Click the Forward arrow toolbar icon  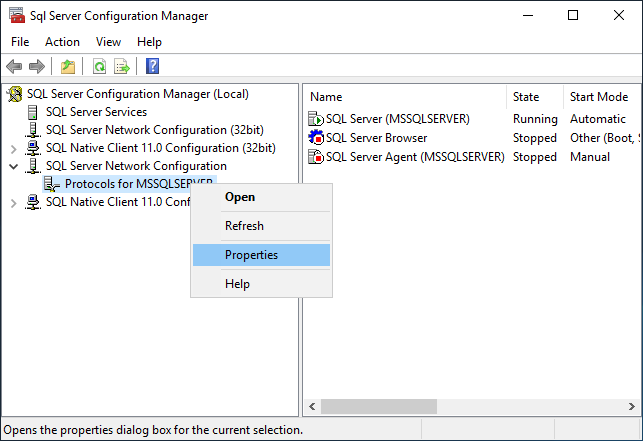(x=37, y=67)
